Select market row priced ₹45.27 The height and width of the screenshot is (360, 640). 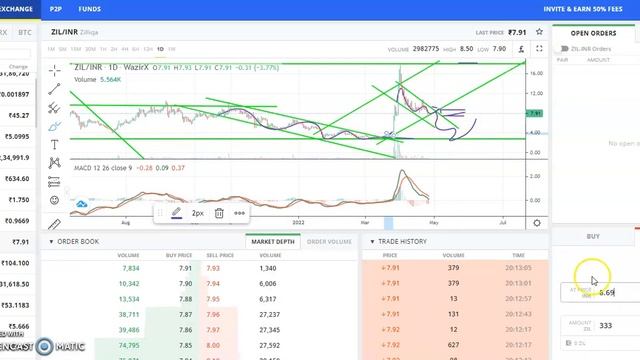(18, 116)
